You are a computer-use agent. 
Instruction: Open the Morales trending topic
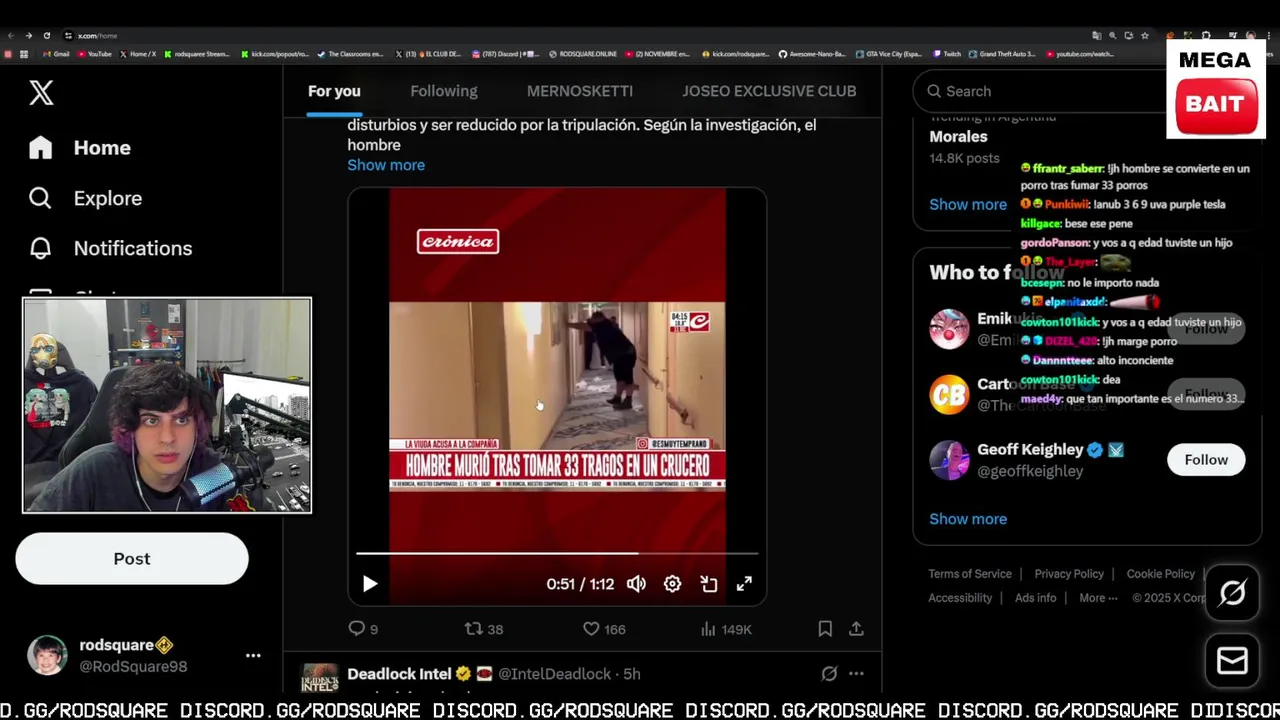pyautogui.click(x=958, y=137)
